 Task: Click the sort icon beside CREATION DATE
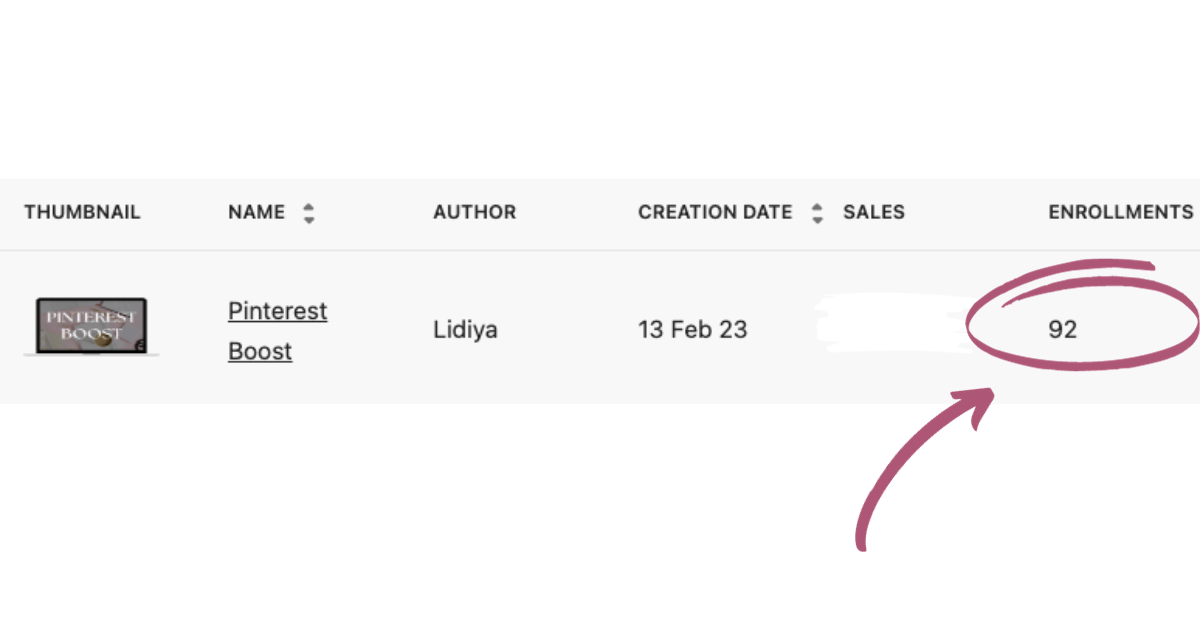tap(818, 213)
